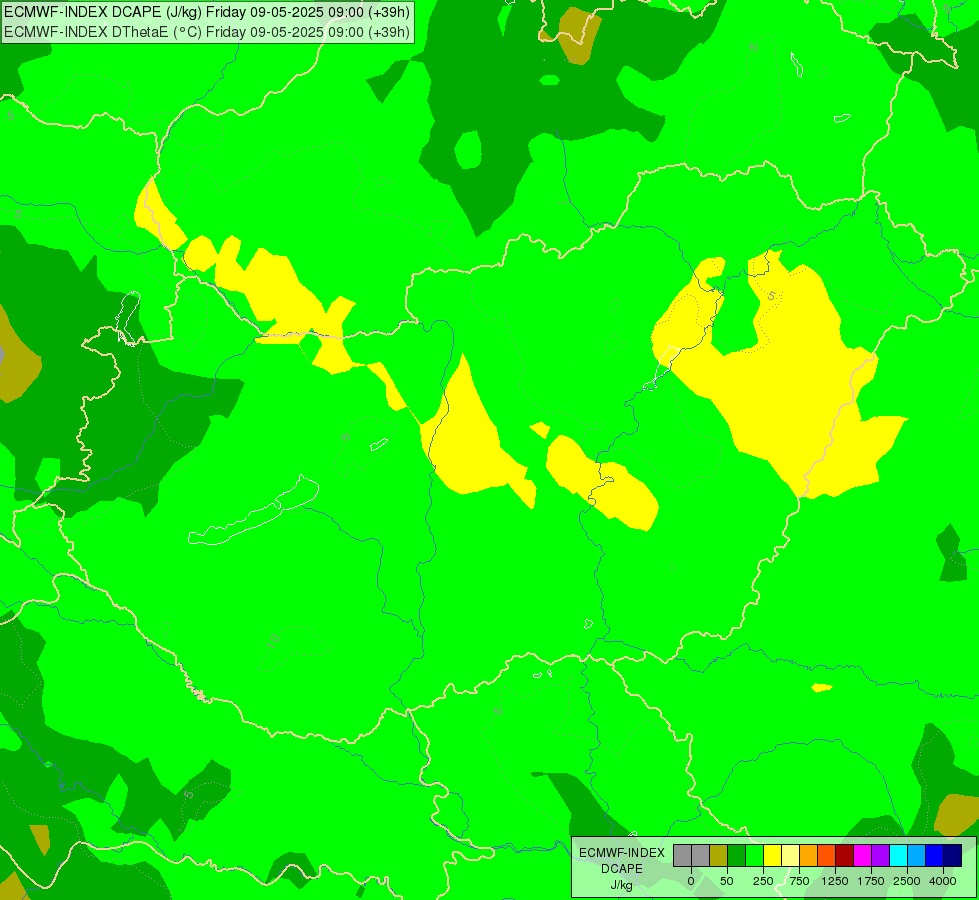Screen dimensions: 979x900
Task: Click the legend unit J/kg
Action: click(x=622, y=885)
